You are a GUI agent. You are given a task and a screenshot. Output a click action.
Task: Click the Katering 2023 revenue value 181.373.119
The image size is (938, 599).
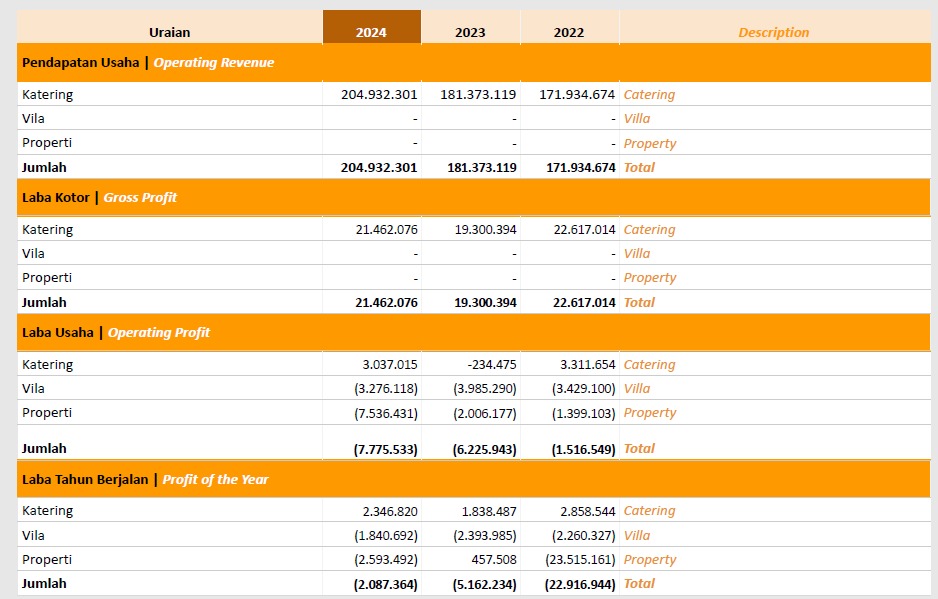478,95
